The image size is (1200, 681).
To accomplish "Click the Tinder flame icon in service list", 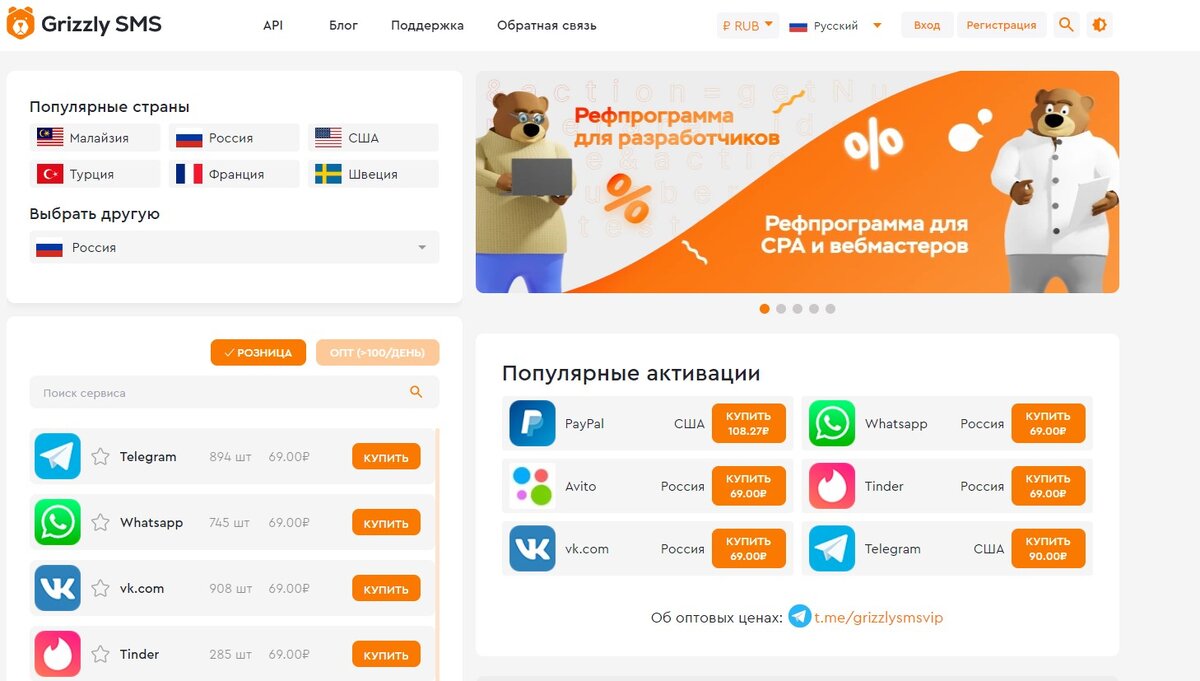I will (x=57, y=654).
